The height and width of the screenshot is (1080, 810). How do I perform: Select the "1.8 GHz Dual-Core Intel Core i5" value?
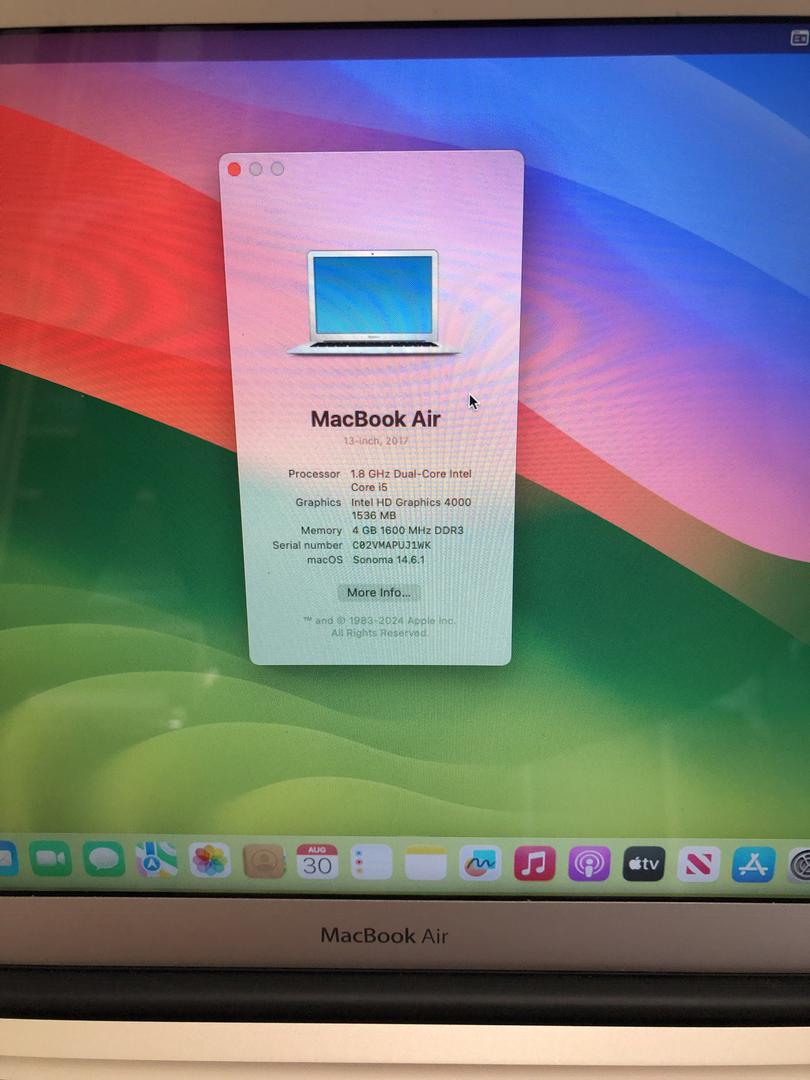coord(411,480)
